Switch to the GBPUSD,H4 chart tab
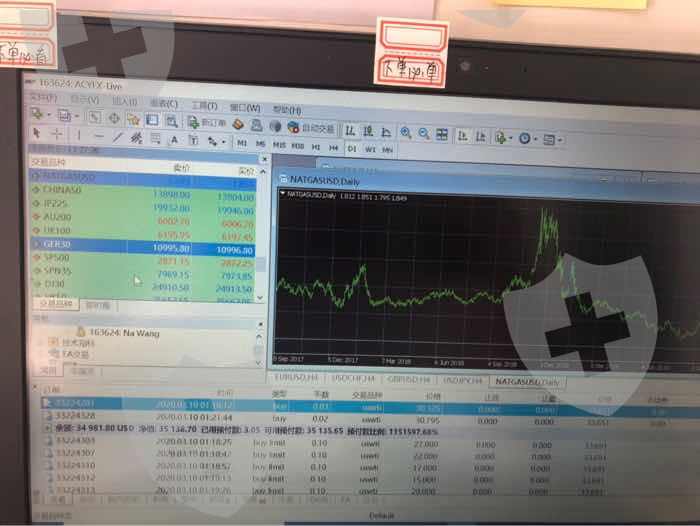The image size is (700, 526). [x=408, y=380]
